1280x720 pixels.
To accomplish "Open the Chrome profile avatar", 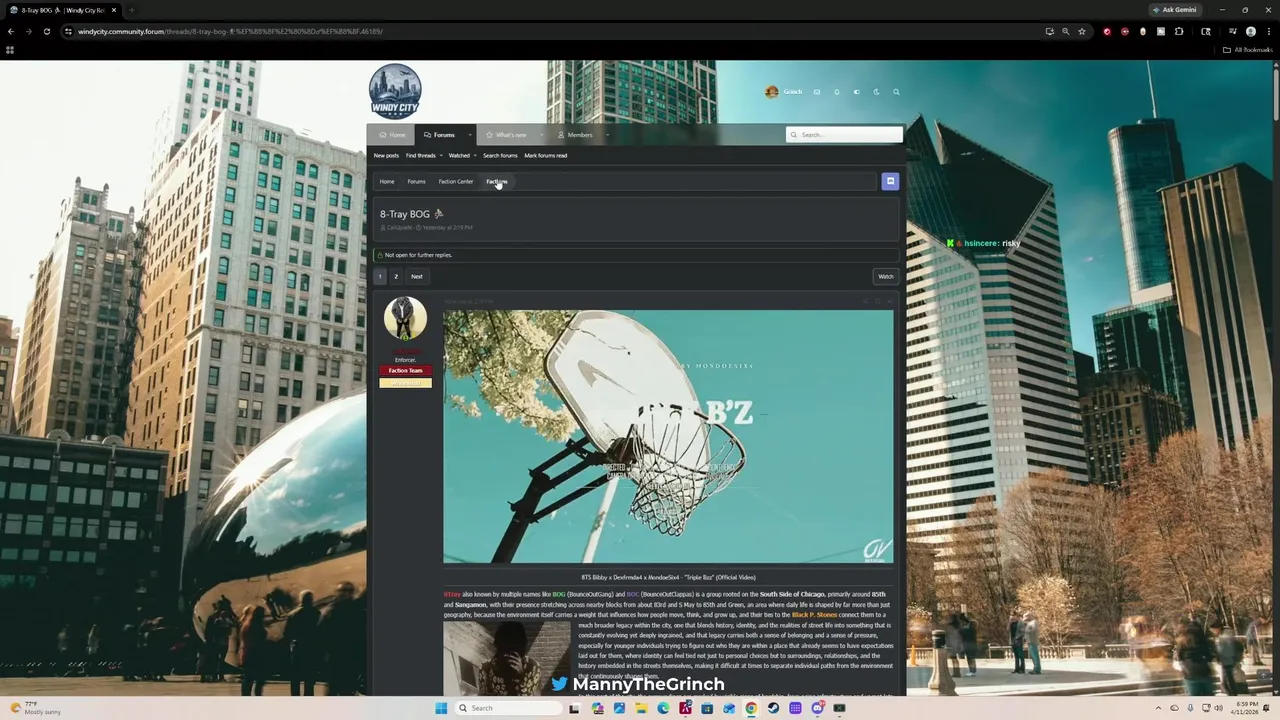I will 1250,31.
